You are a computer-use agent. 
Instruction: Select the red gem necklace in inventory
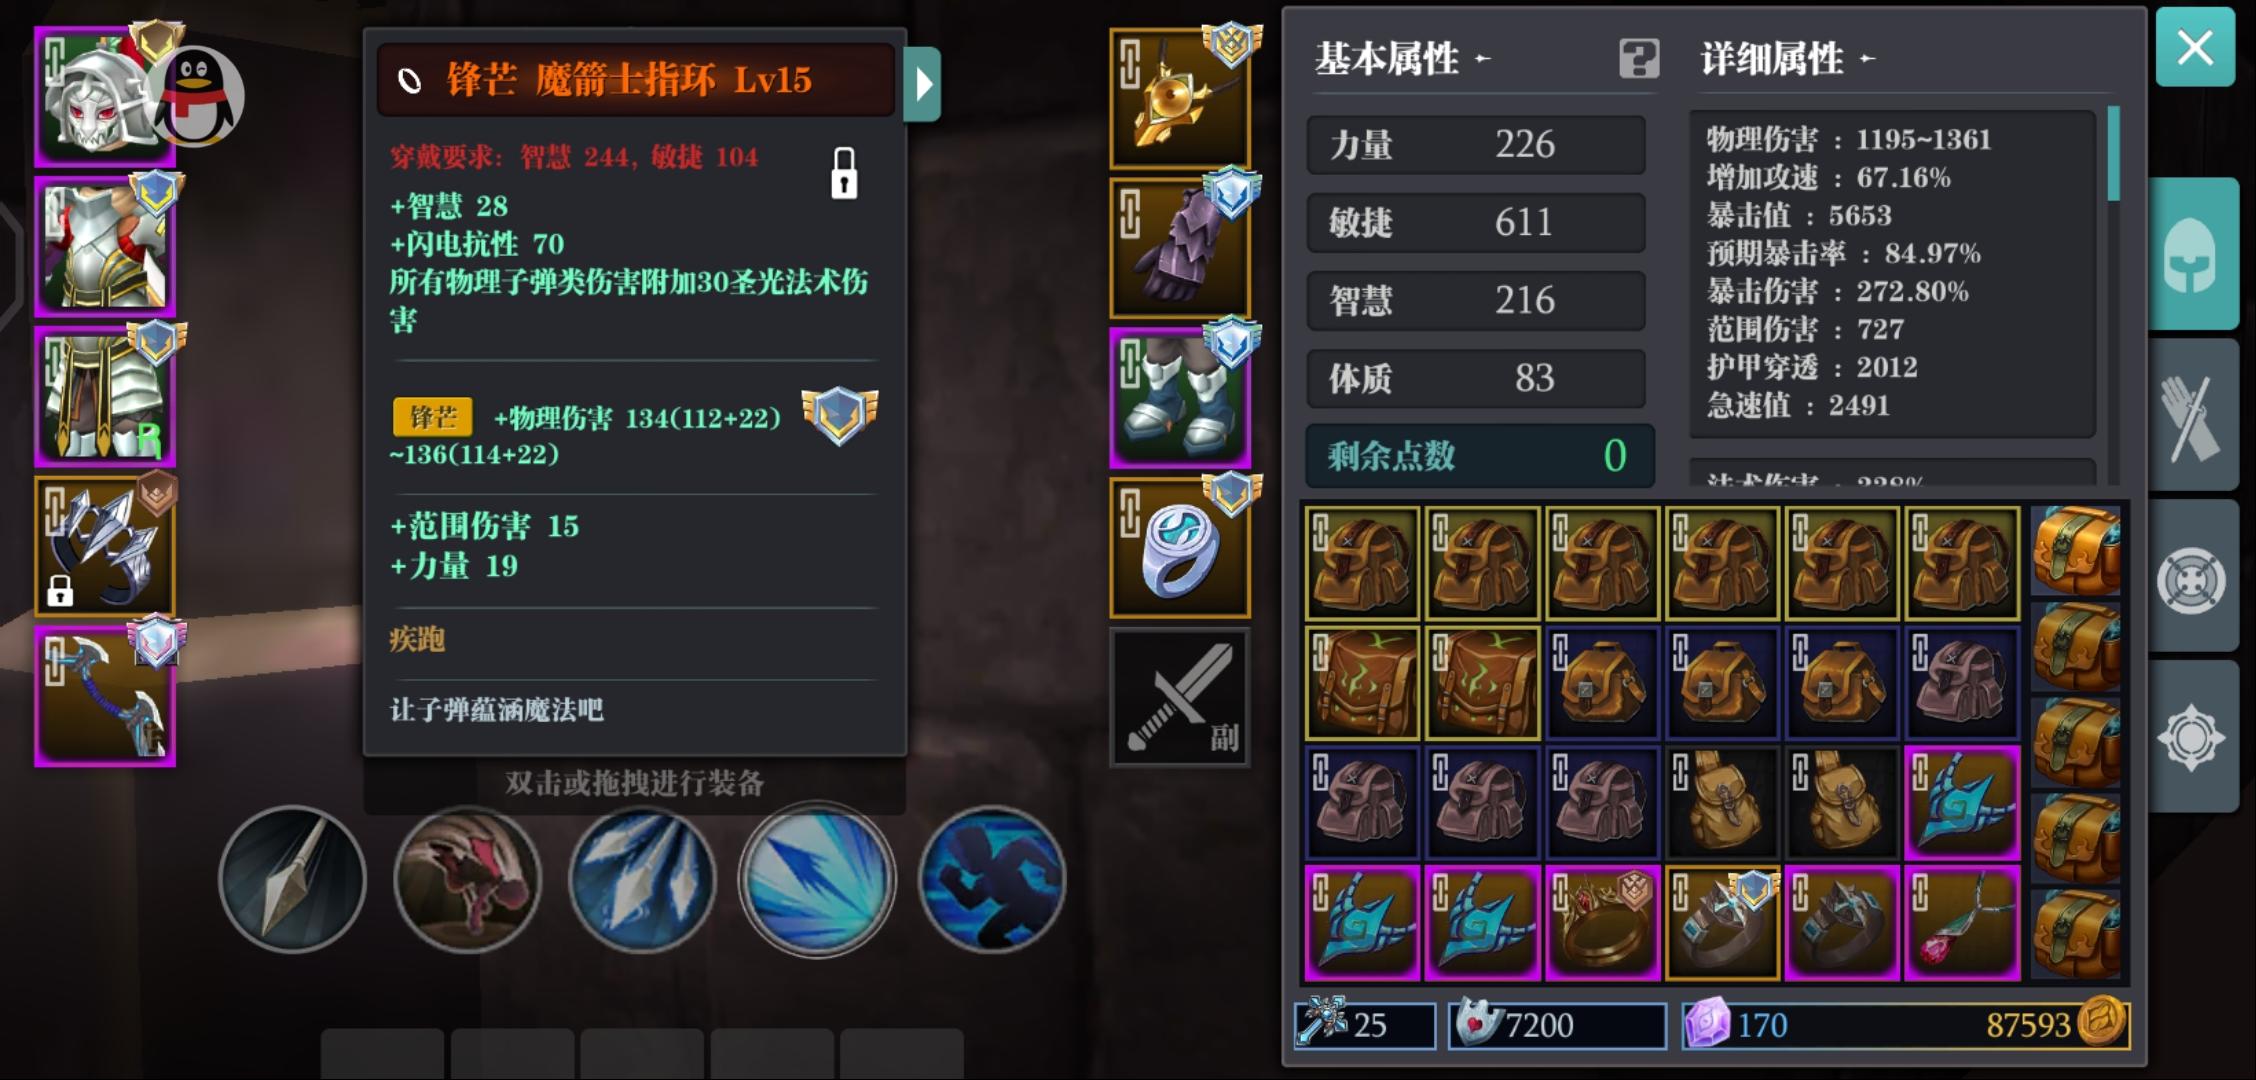[x=1962, y=923]
